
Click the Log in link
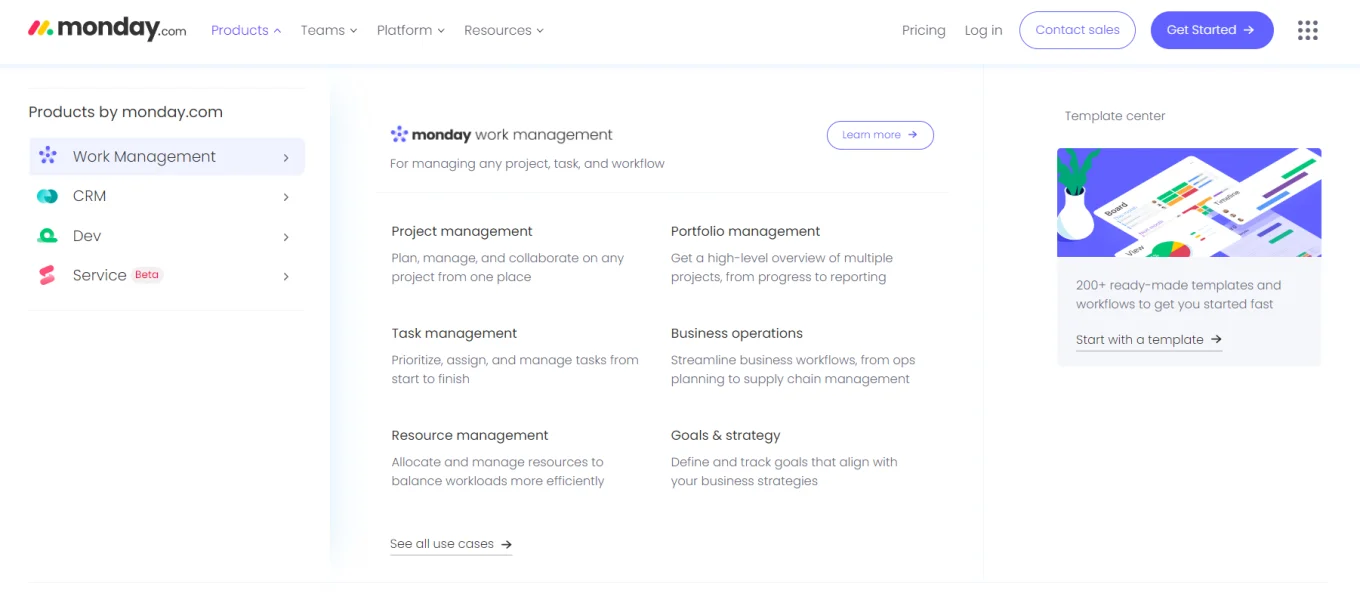point(983,30)
